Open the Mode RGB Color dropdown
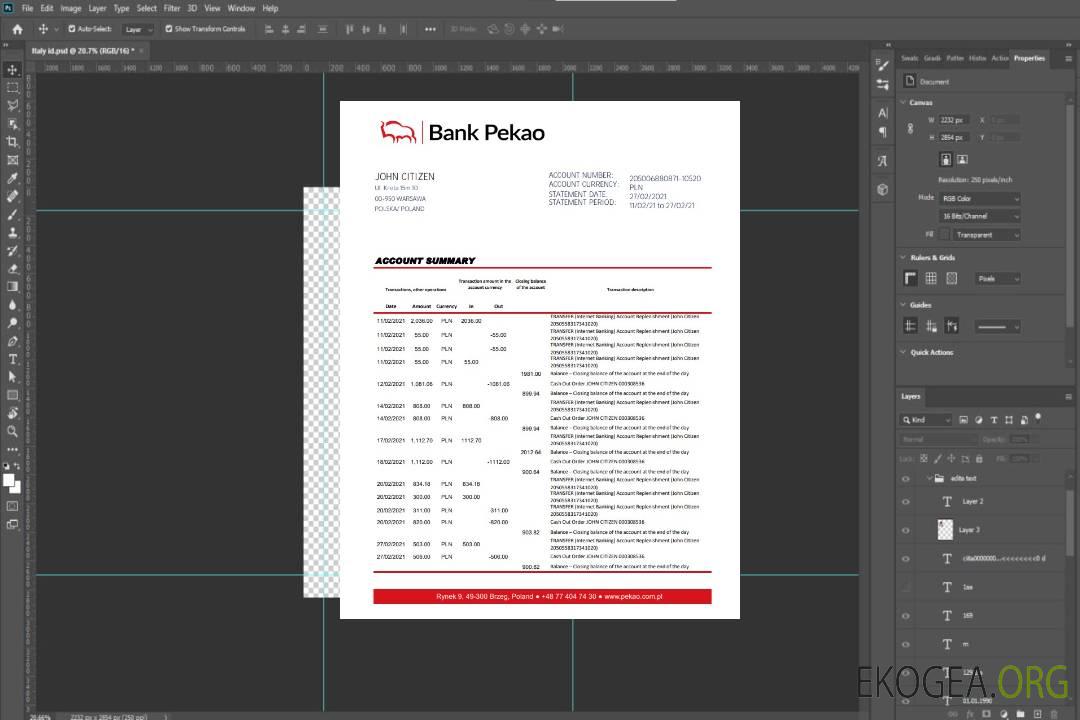This screenshot has width=1080, height=720. [980, 198]
